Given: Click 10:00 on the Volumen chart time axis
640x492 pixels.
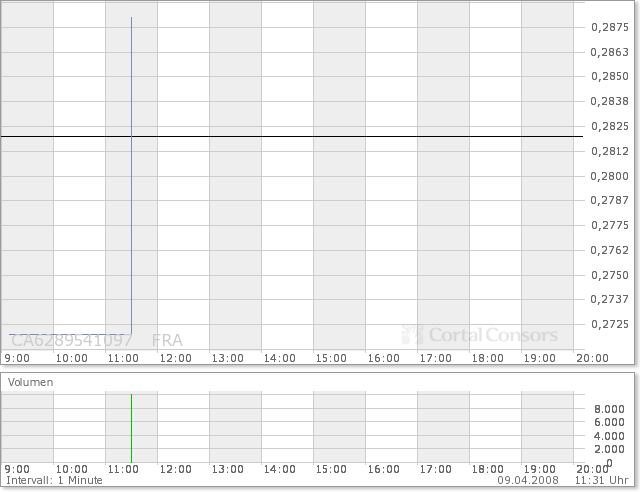Looking at the screenshot, I should coord(71,469).
